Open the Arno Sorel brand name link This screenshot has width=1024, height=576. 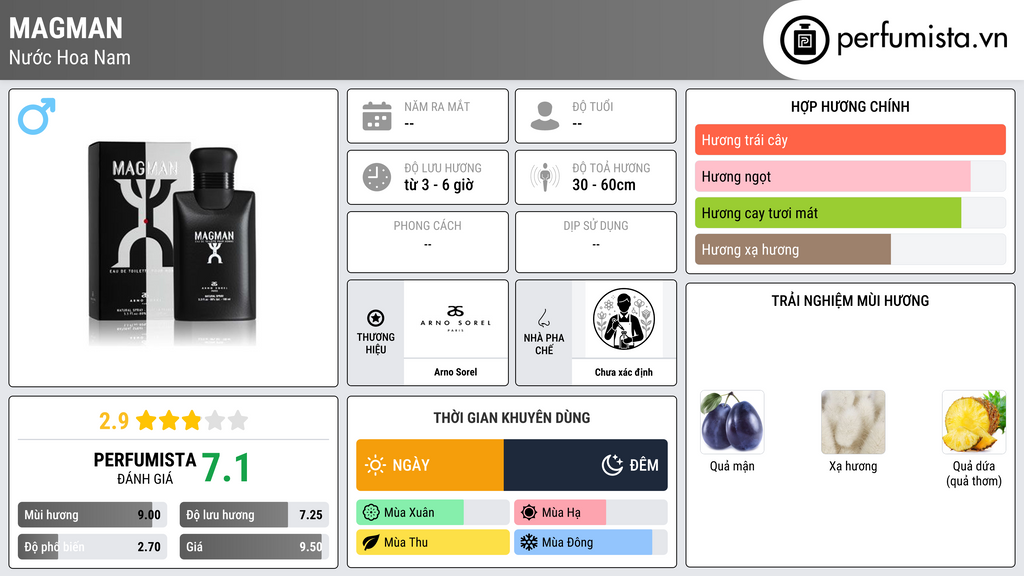(x=455, y=372)
